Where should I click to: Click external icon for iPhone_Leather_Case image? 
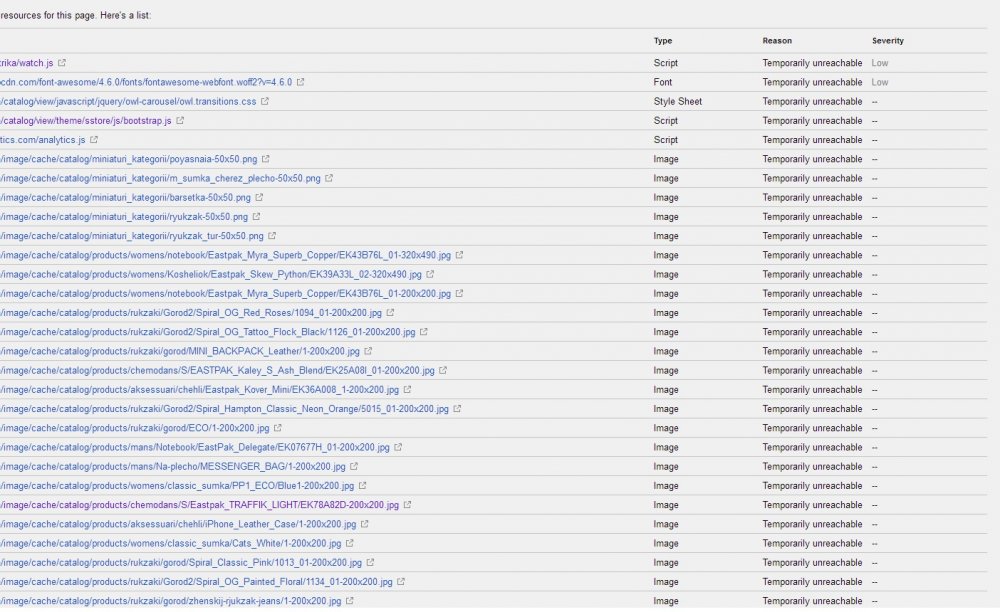point(364,524)
